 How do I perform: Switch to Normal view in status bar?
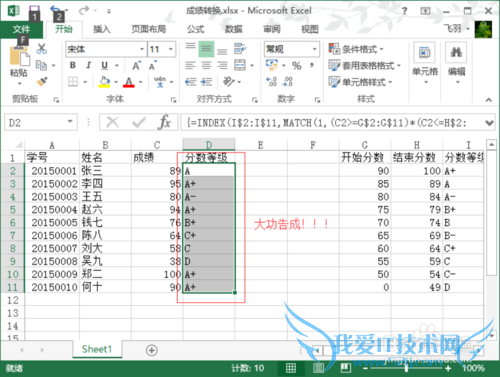pyautogui.click(x=290, y=368)
